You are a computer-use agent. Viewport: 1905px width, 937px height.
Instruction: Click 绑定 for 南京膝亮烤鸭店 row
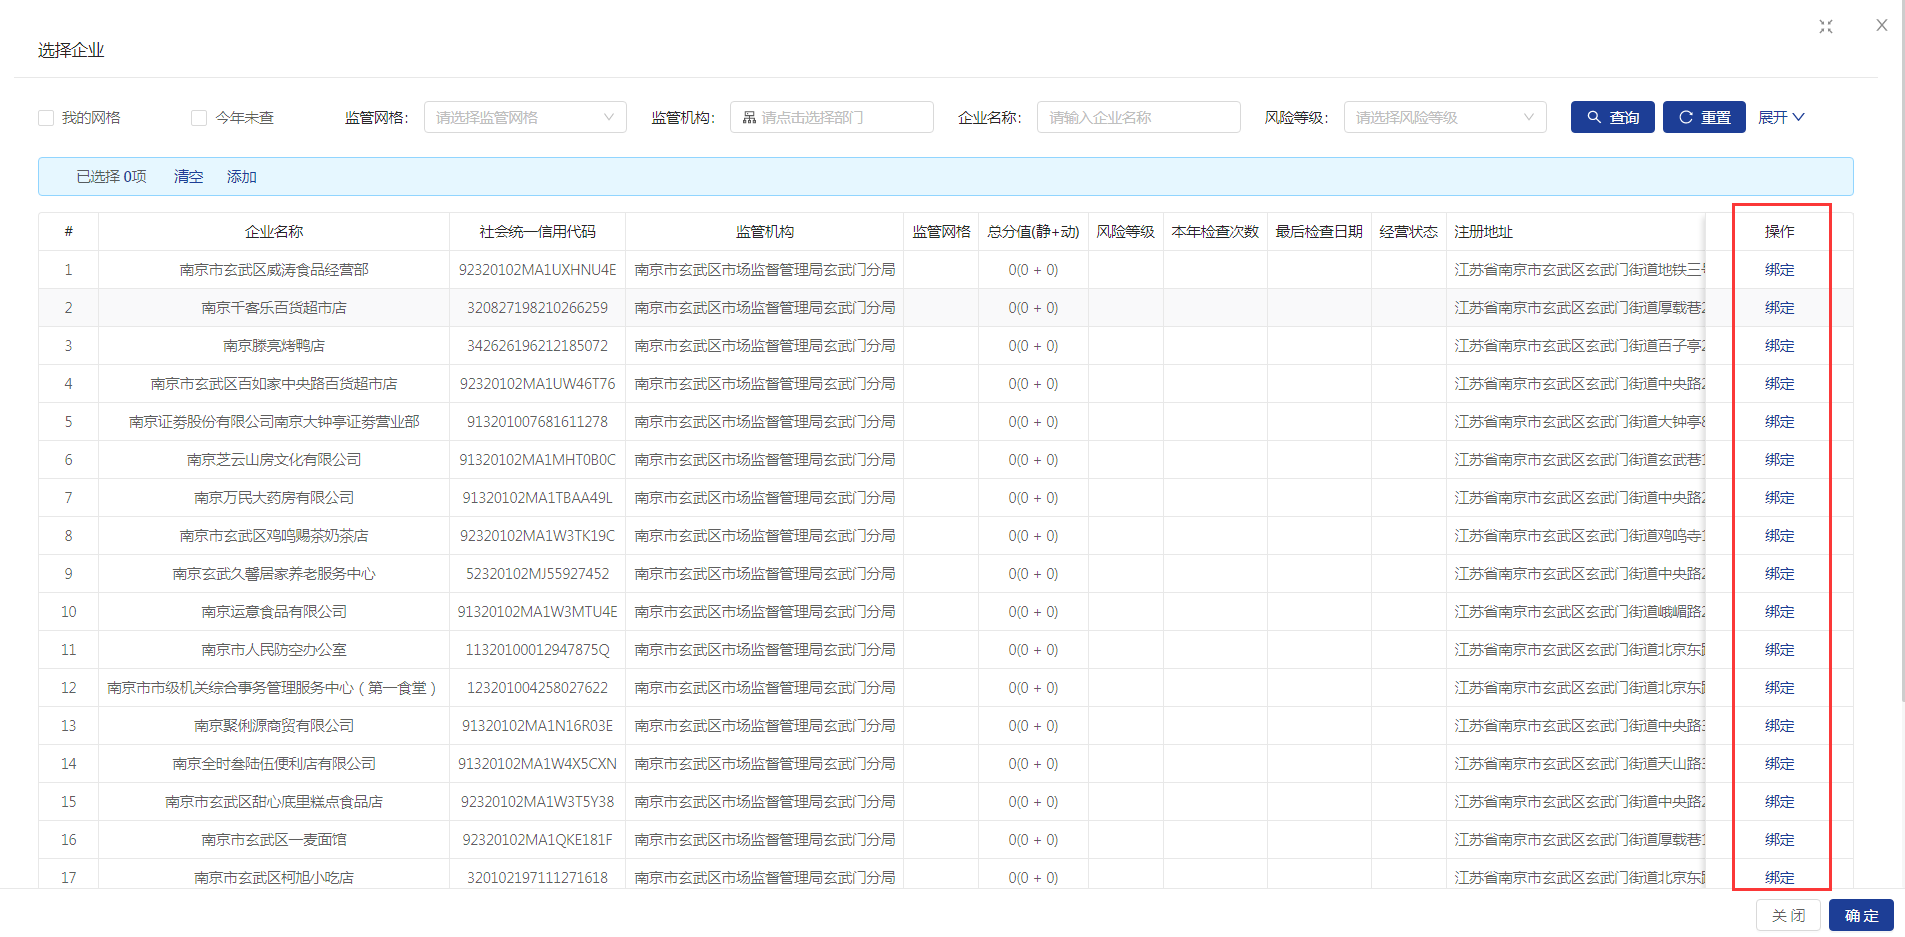[1779, 346]
